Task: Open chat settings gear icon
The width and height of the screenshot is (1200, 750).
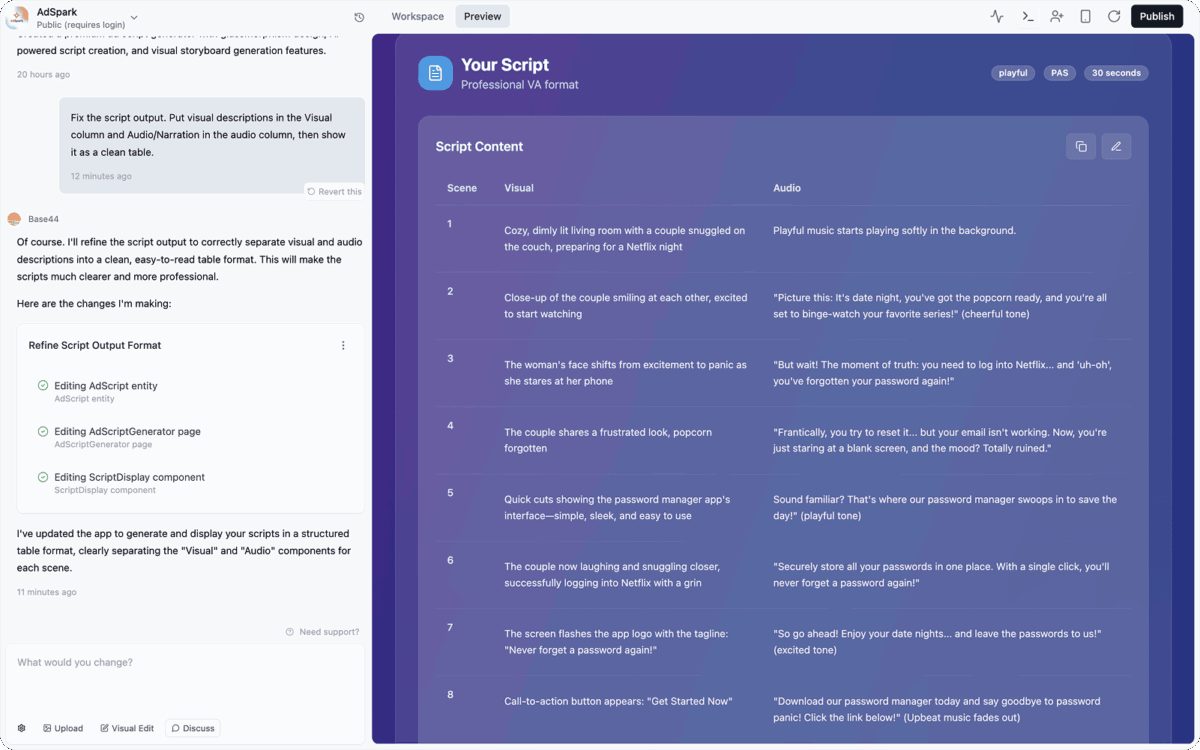Action: click(22, 728)
